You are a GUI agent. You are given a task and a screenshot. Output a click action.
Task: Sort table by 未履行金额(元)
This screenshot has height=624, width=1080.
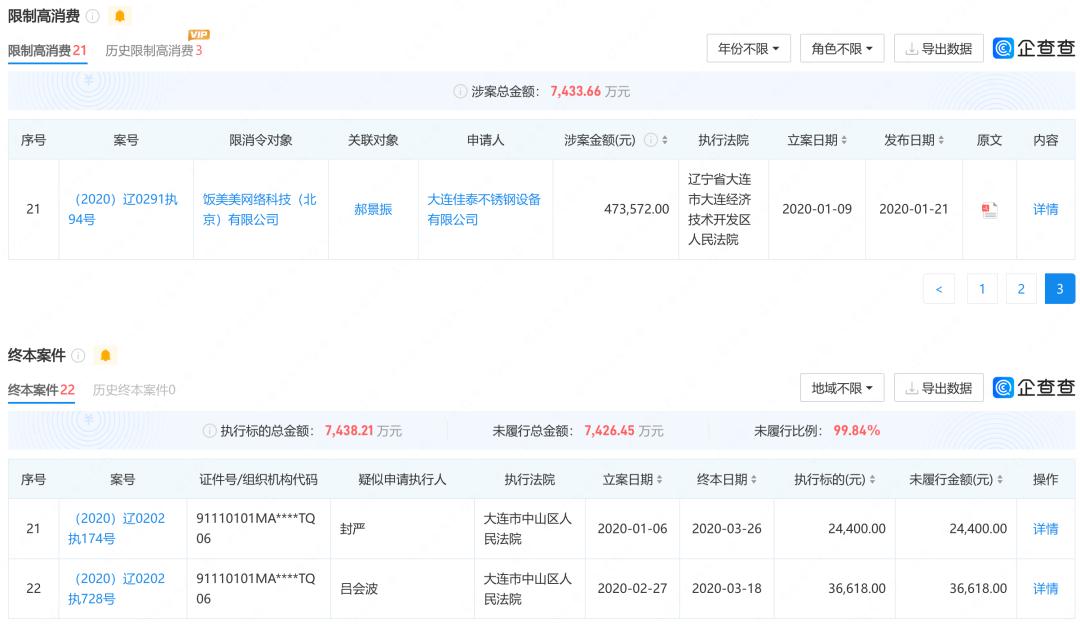tap(999, 479)
